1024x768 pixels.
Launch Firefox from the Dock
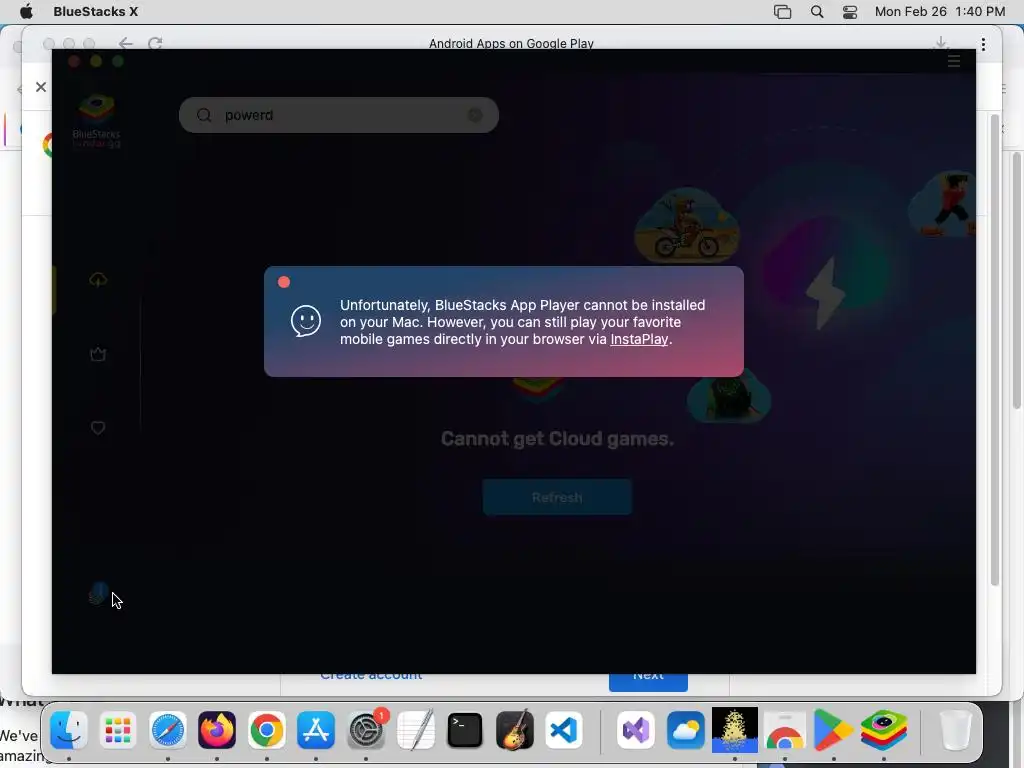coord(217,729)
